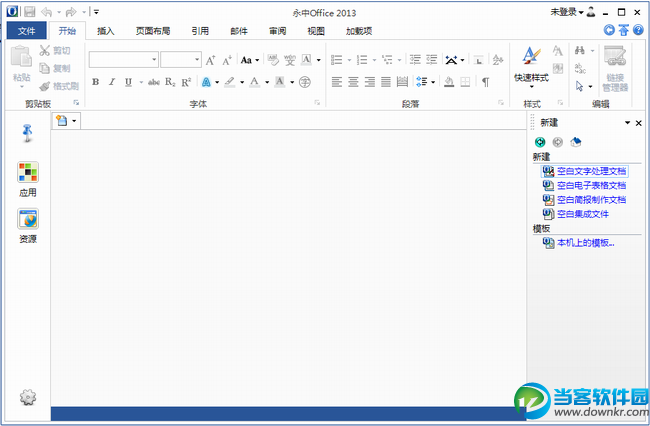Toggle superscript R2 formatting
The image size is (650, 426).
186,82
